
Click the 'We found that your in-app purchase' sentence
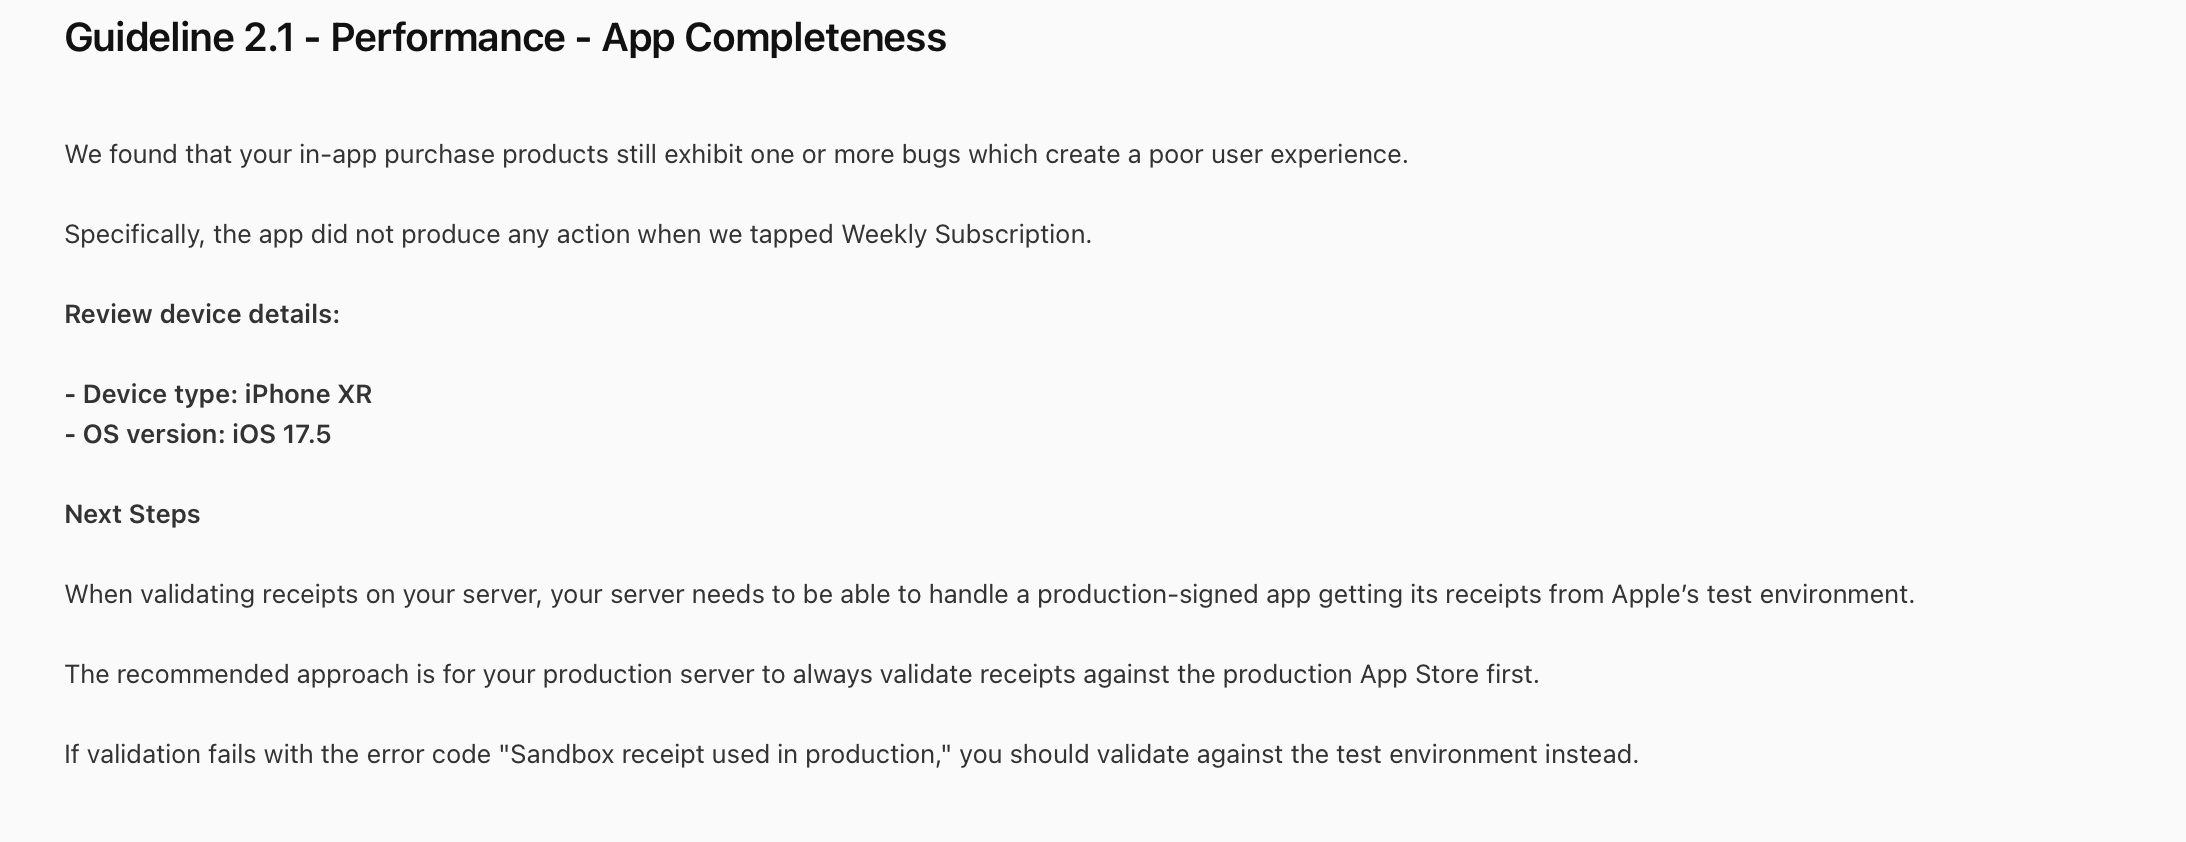pos(736,155)
